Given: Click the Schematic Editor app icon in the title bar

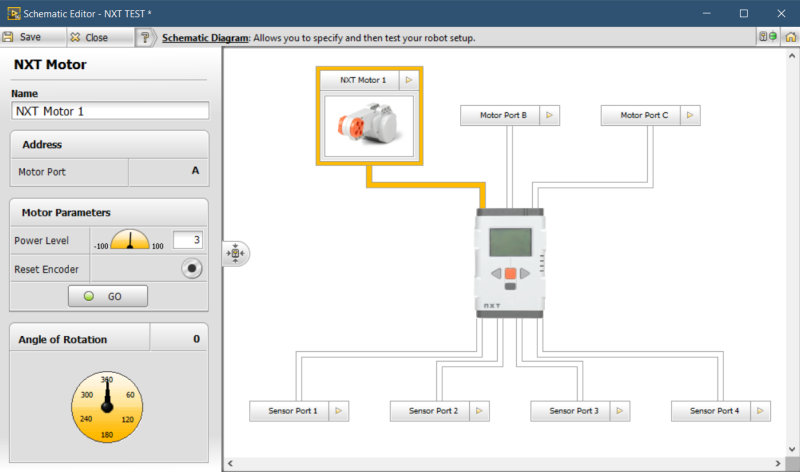Looking at the screenshot, I should click(13, 13).
